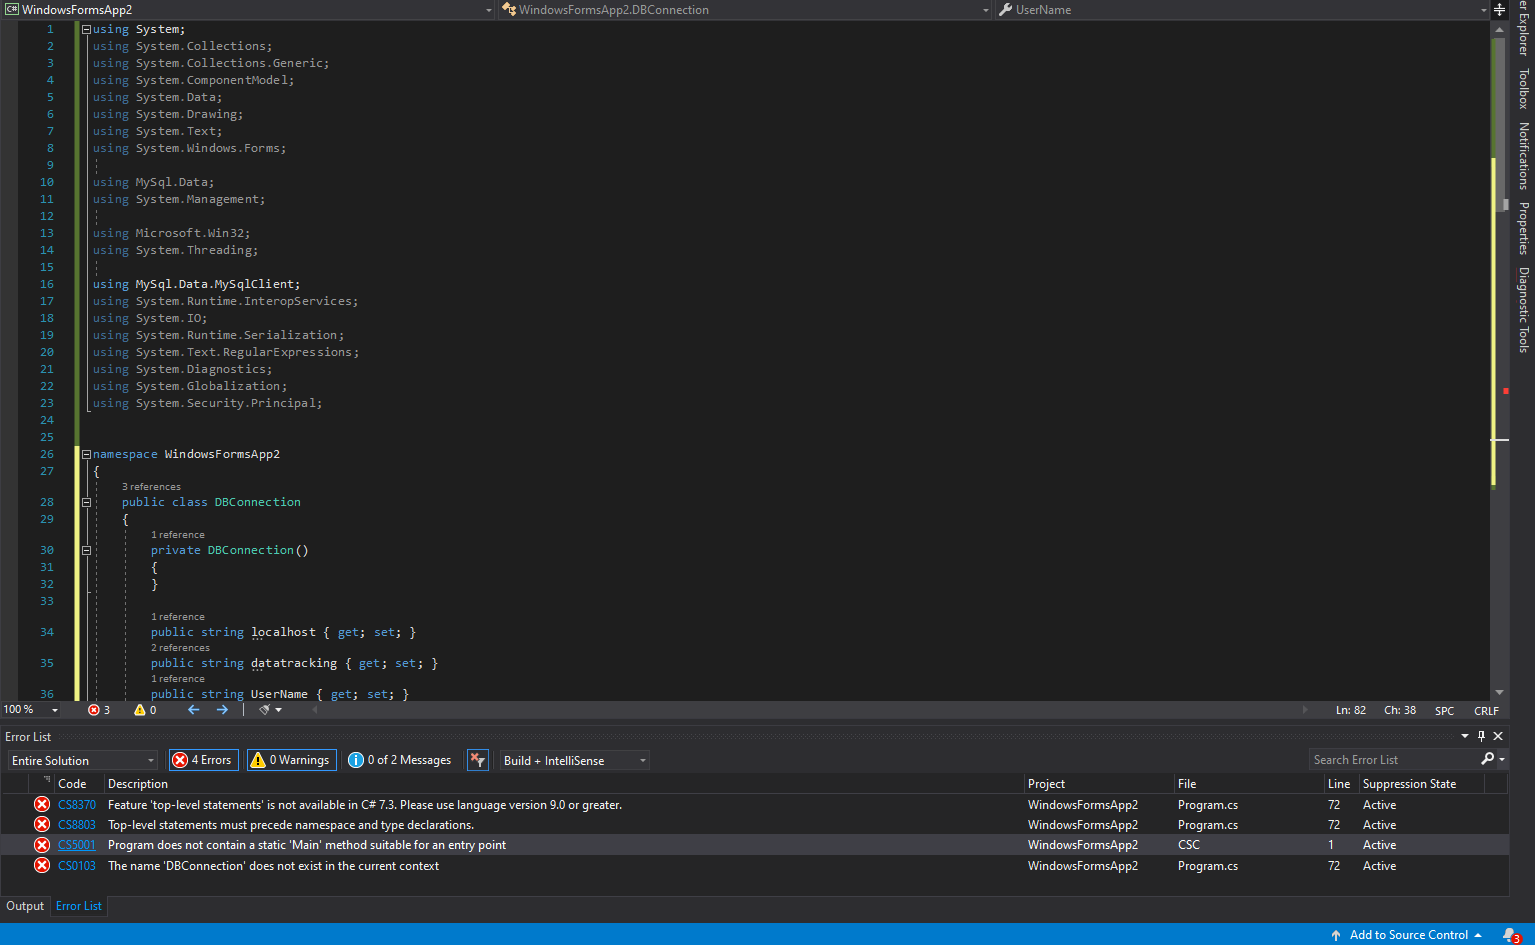Switch to the Output tab
The image size is (1535, 945).
click(x=25, y=906)
